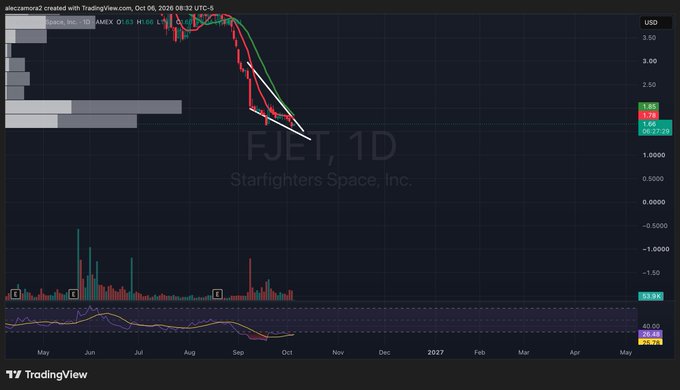Click the Aug label on time axis
This screenshot has width=680, height=390.
pyautogui.click(x=190, y=352)
